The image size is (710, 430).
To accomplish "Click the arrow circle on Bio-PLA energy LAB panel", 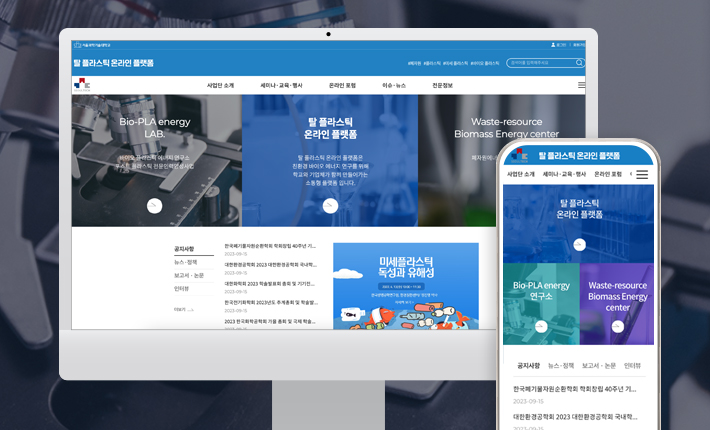I will [154, 206].
